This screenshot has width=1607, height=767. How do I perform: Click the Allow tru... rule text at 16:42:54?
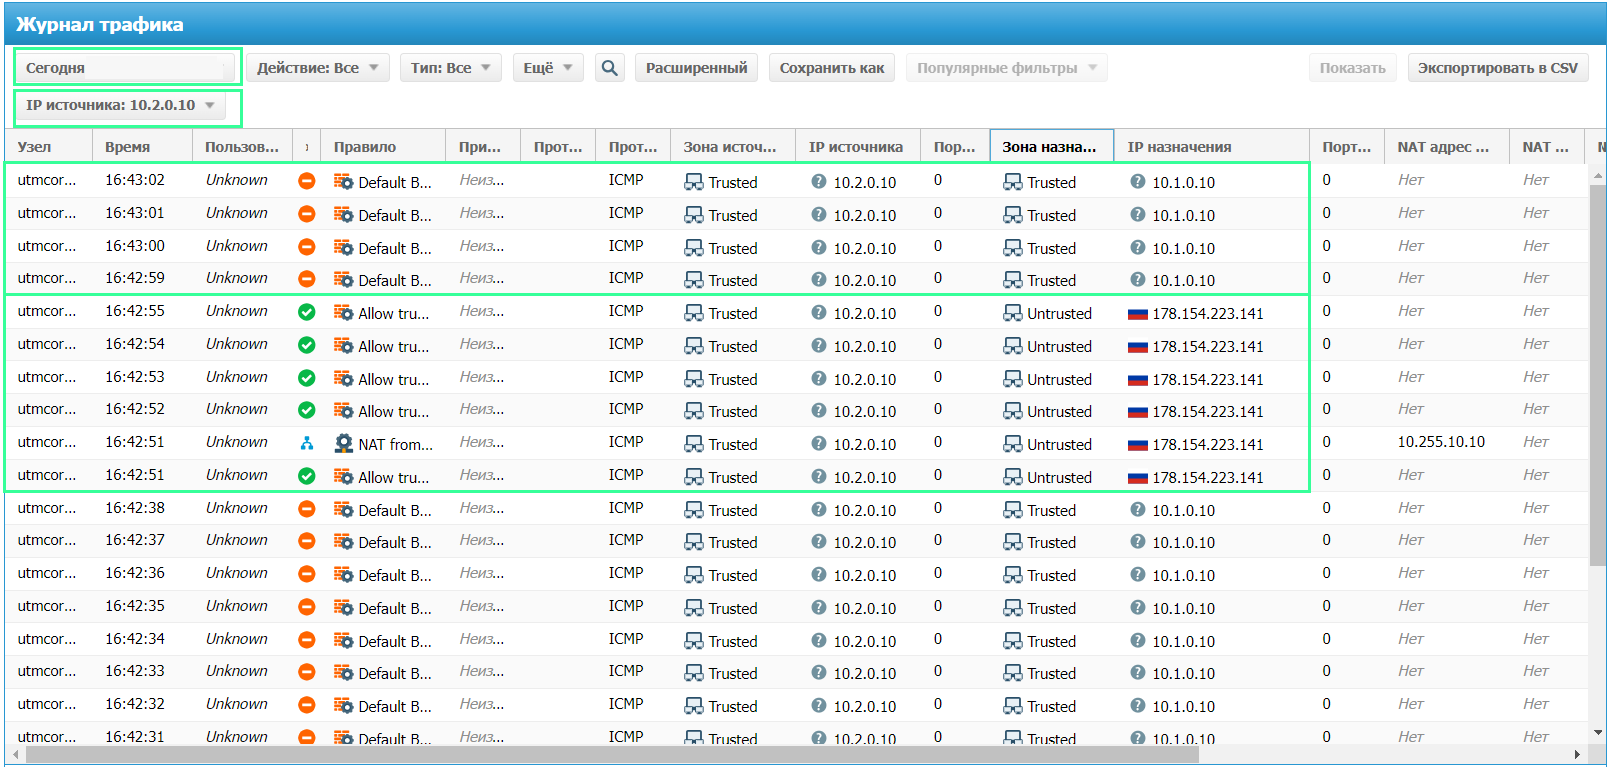394,346
